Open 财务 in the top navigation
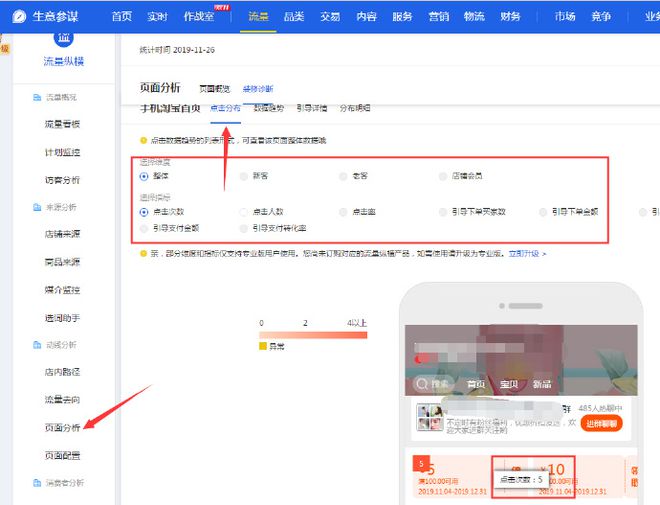 coord(510,17)
